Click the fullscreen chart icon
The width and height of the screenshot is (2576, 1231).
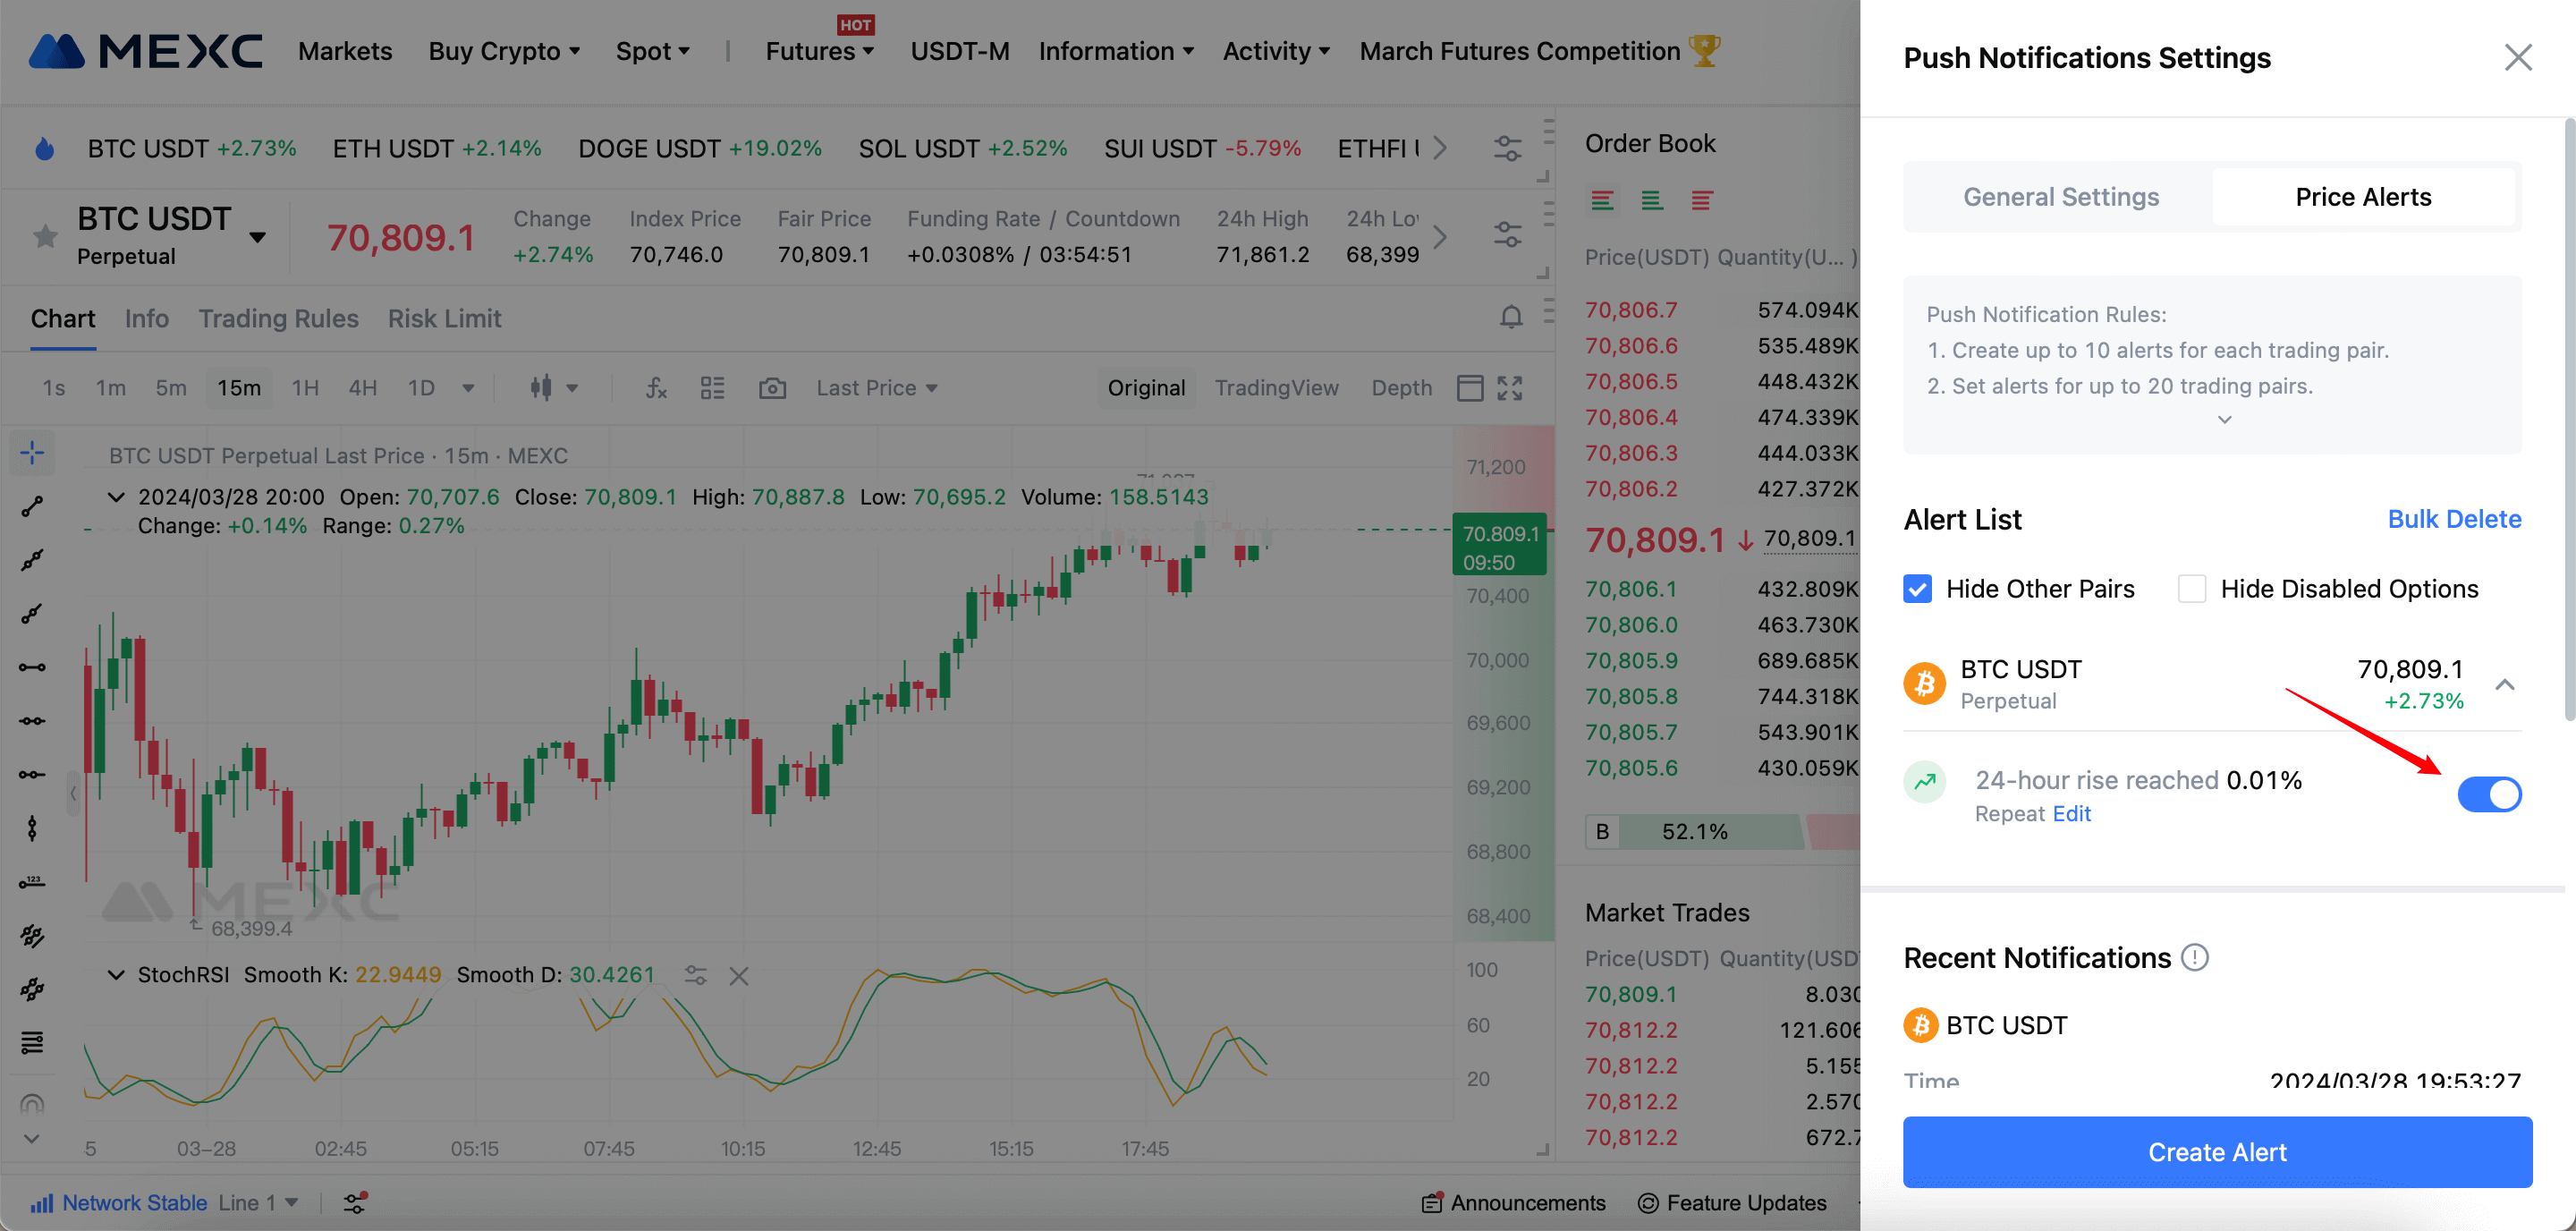click(1509, 388)
